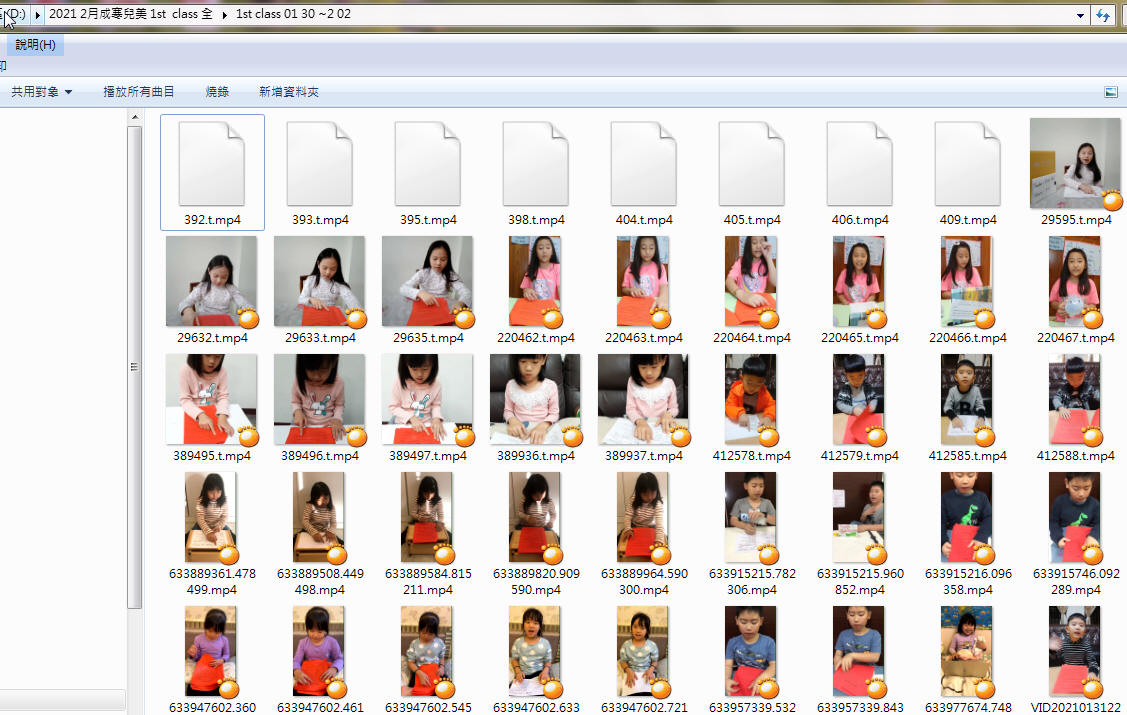Expand the address bar history dropdown arrow
Image resolution: width=1127 pixels, height=715 pixels.
point(1080,15)
